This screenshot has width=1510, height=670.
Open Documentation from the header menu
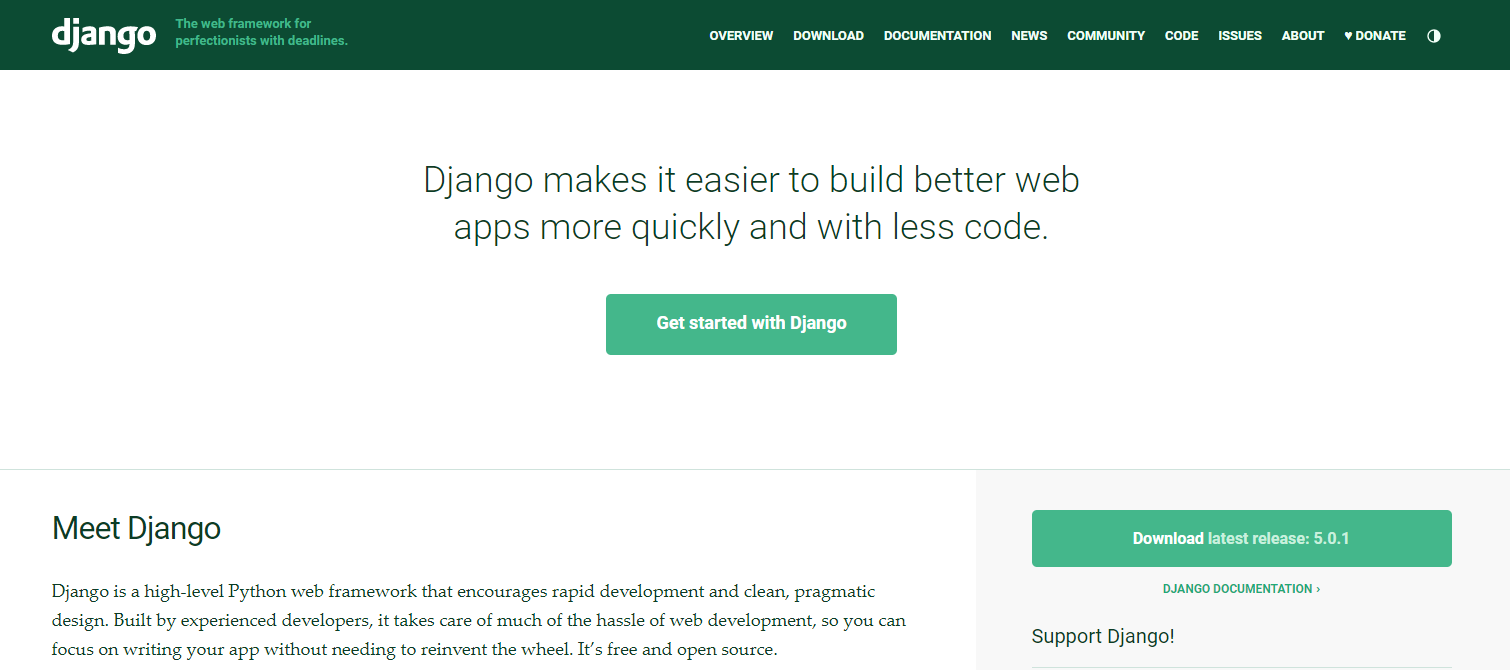(937, 36)
